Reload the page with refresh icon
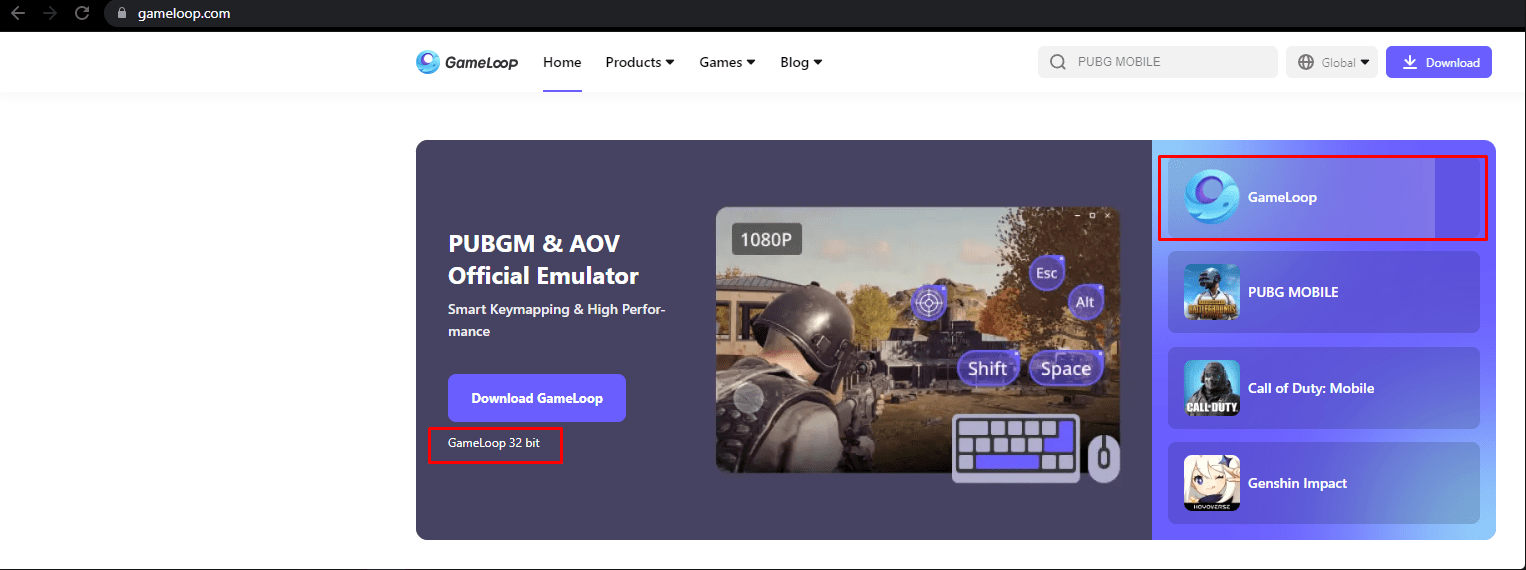The height and width of the screenshot is (570, 1526). [82, 13]
